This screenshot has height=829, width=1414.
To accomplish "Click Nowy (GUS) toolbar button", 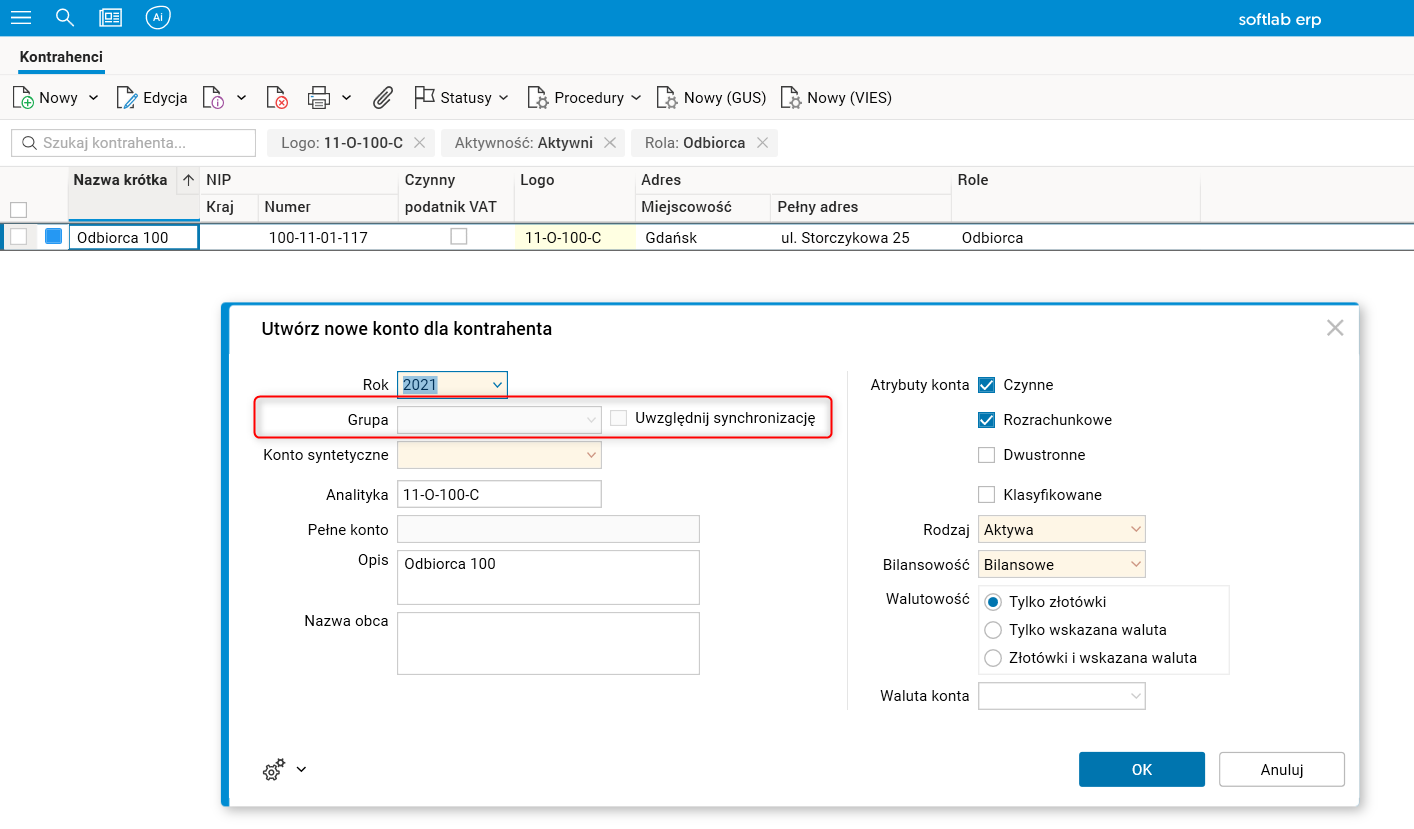I will click(711, 98).
